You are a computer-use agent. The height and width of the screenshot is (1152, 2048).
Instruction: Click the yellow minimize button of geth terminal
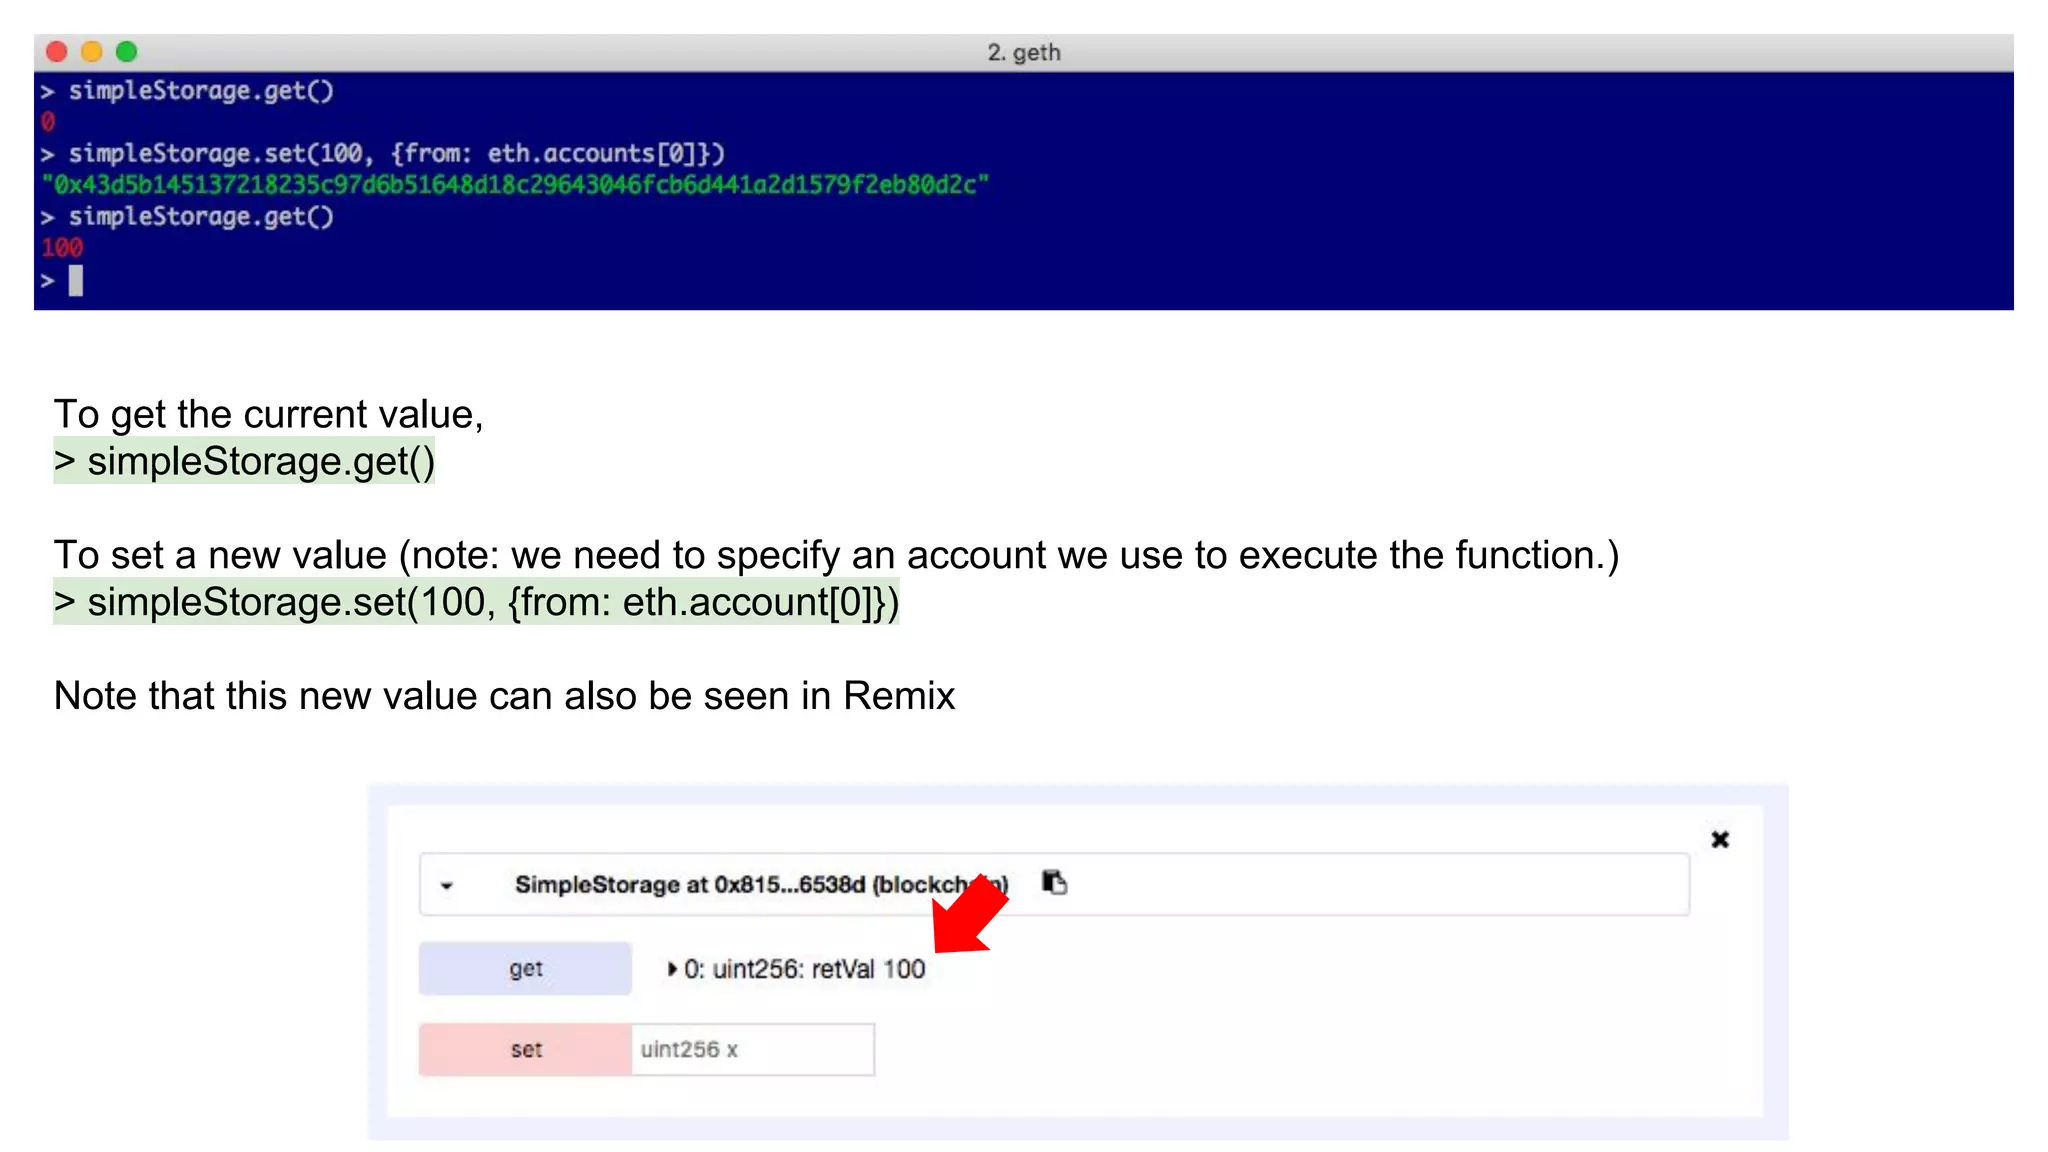(x=92, y=52)
